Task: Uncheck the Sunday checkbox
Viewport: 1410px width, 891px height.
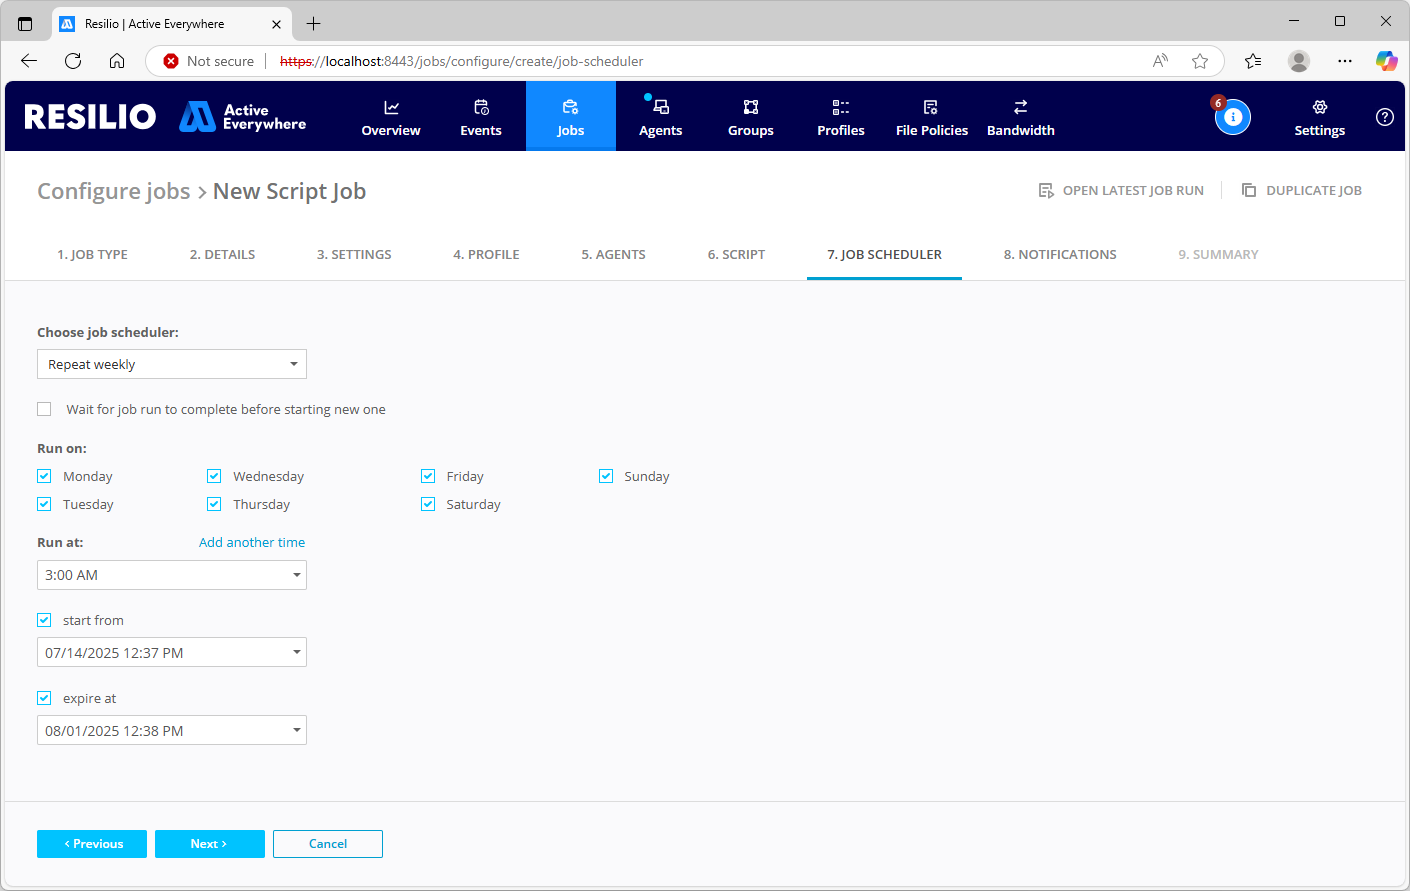Action: [606, 476]
